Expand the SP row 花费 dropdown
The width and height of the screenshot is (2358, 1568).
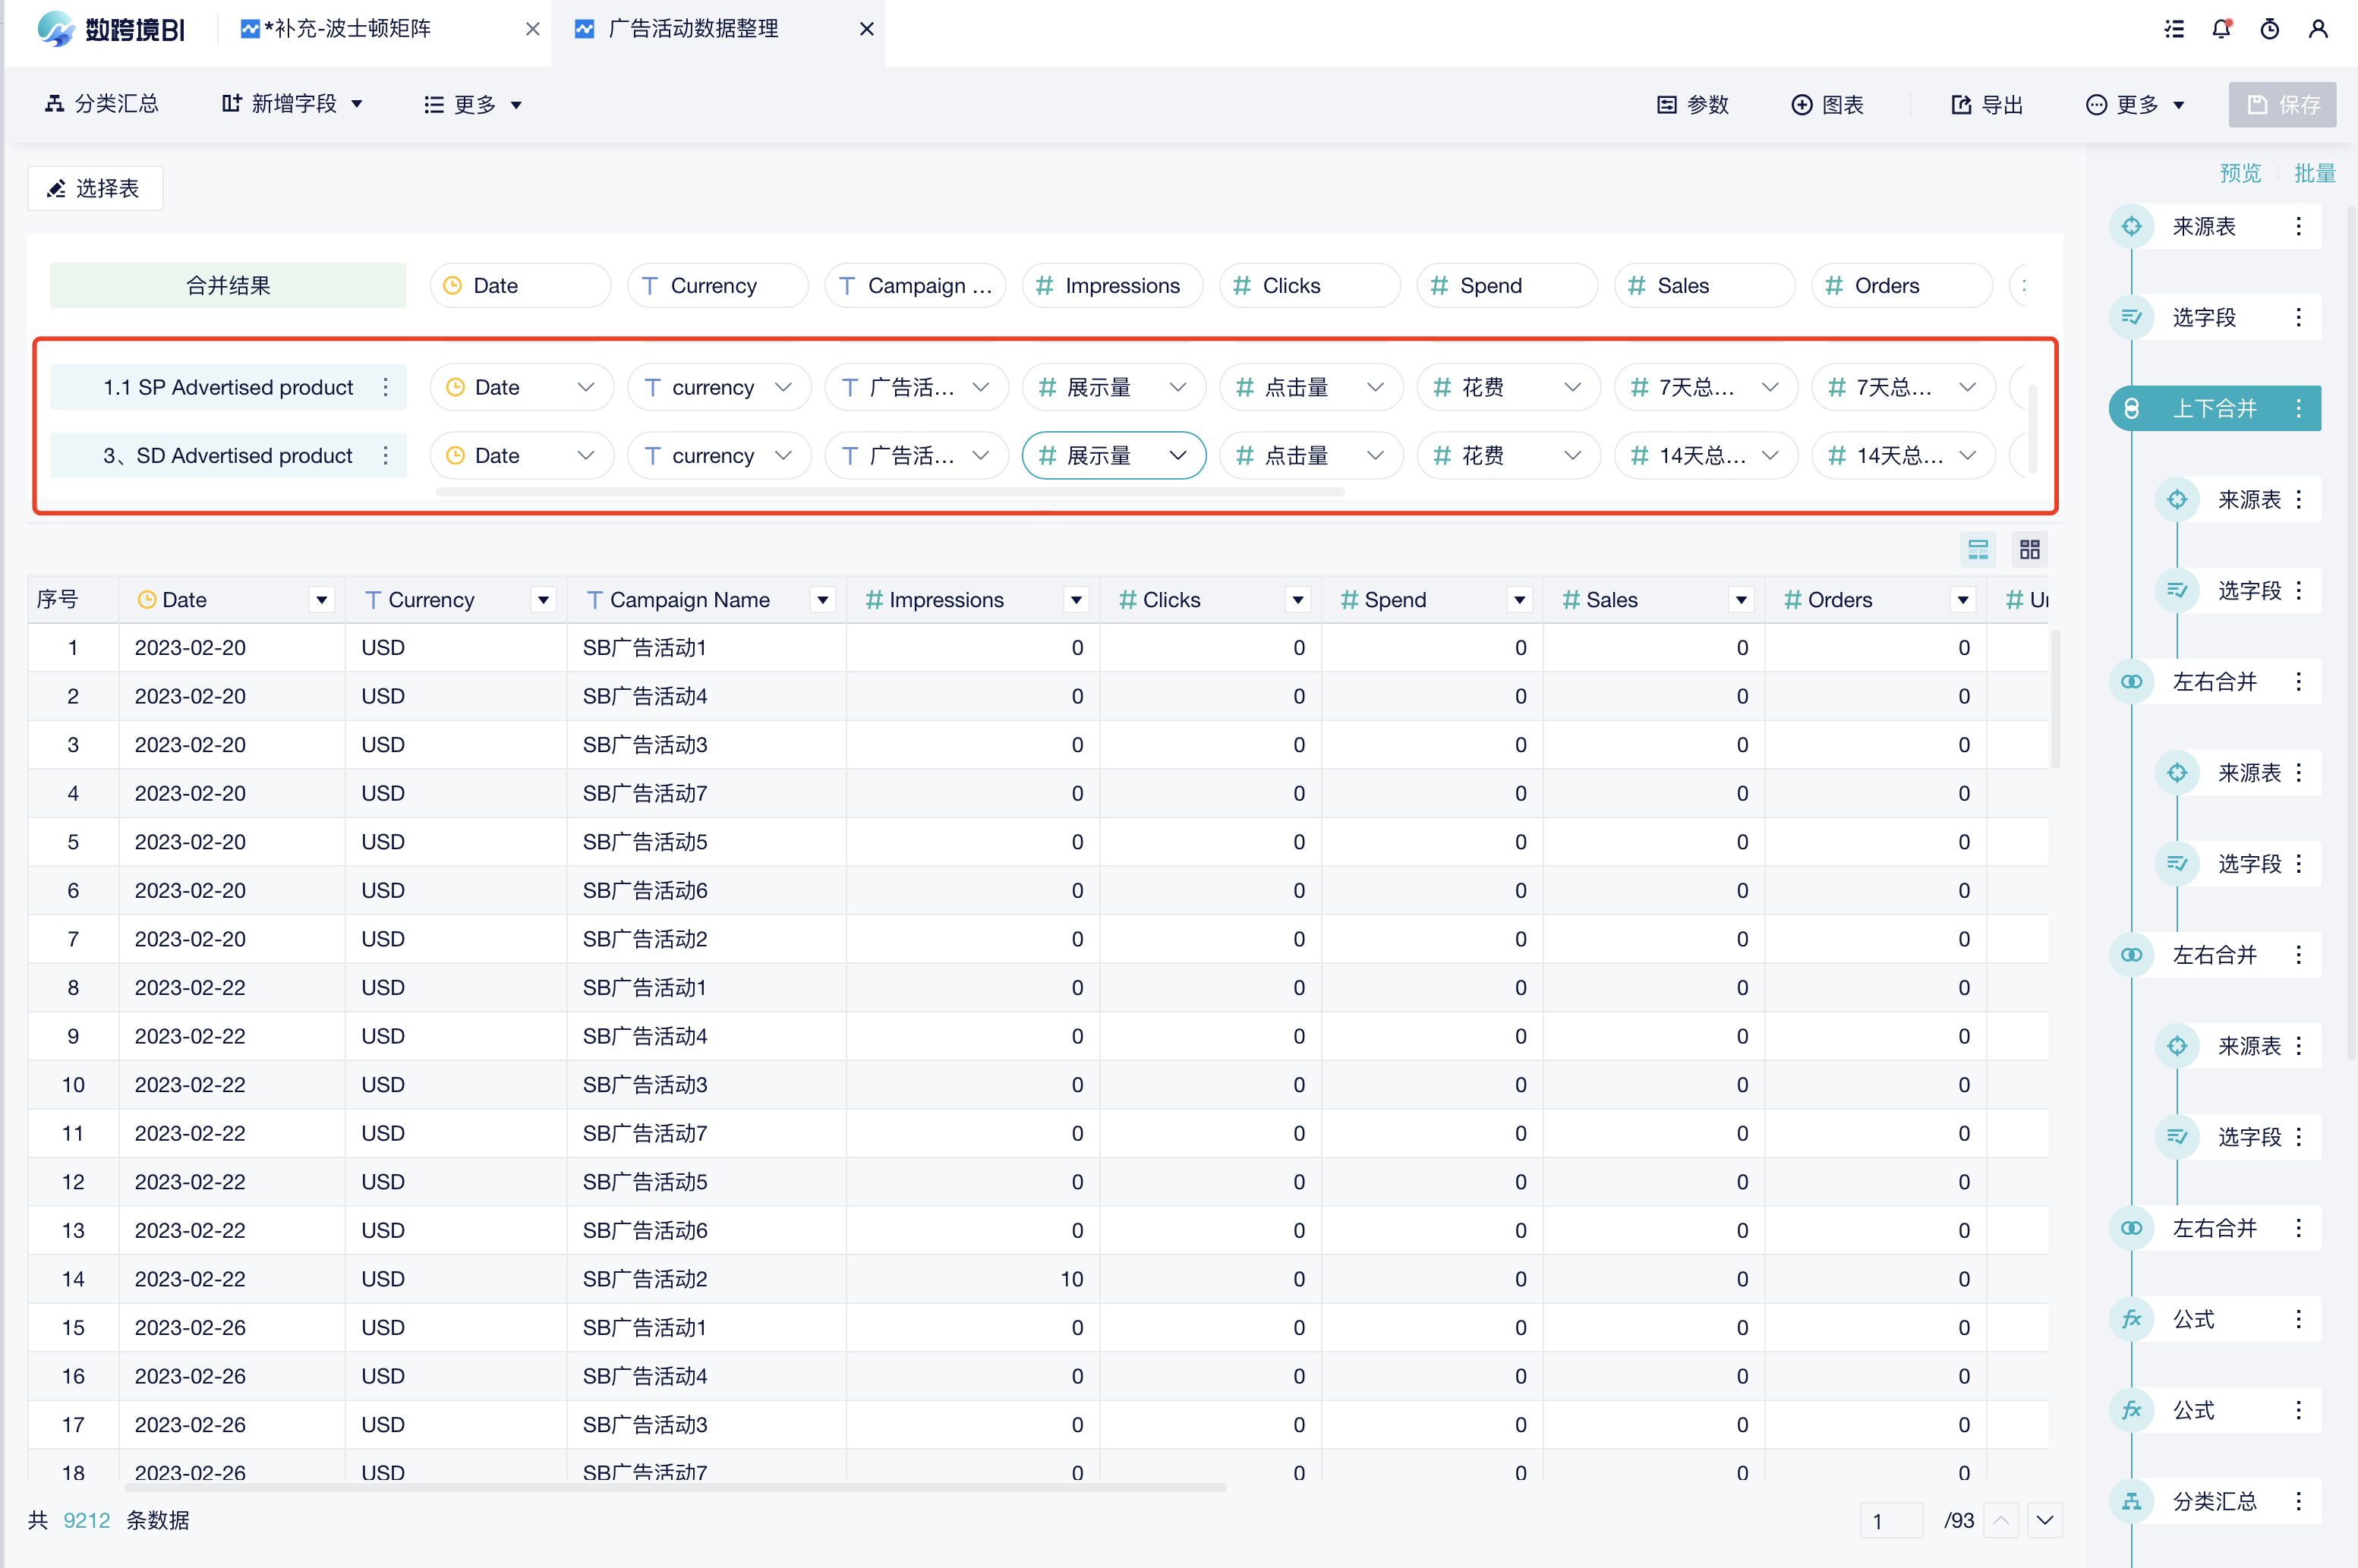click(1573, 387)
